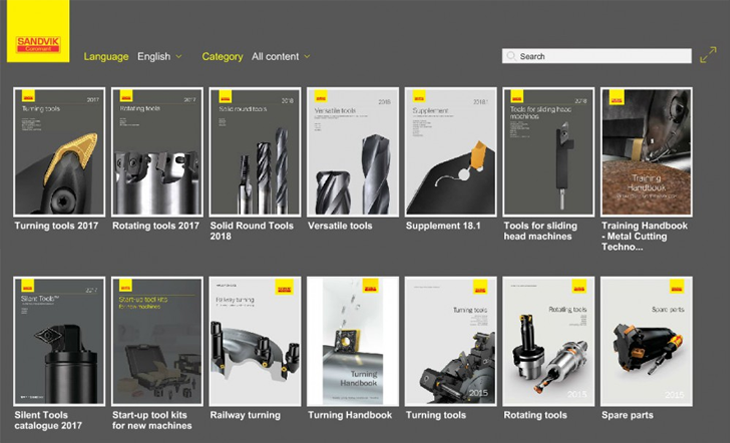Click the 'Supplement 18.1' title text

443,226
